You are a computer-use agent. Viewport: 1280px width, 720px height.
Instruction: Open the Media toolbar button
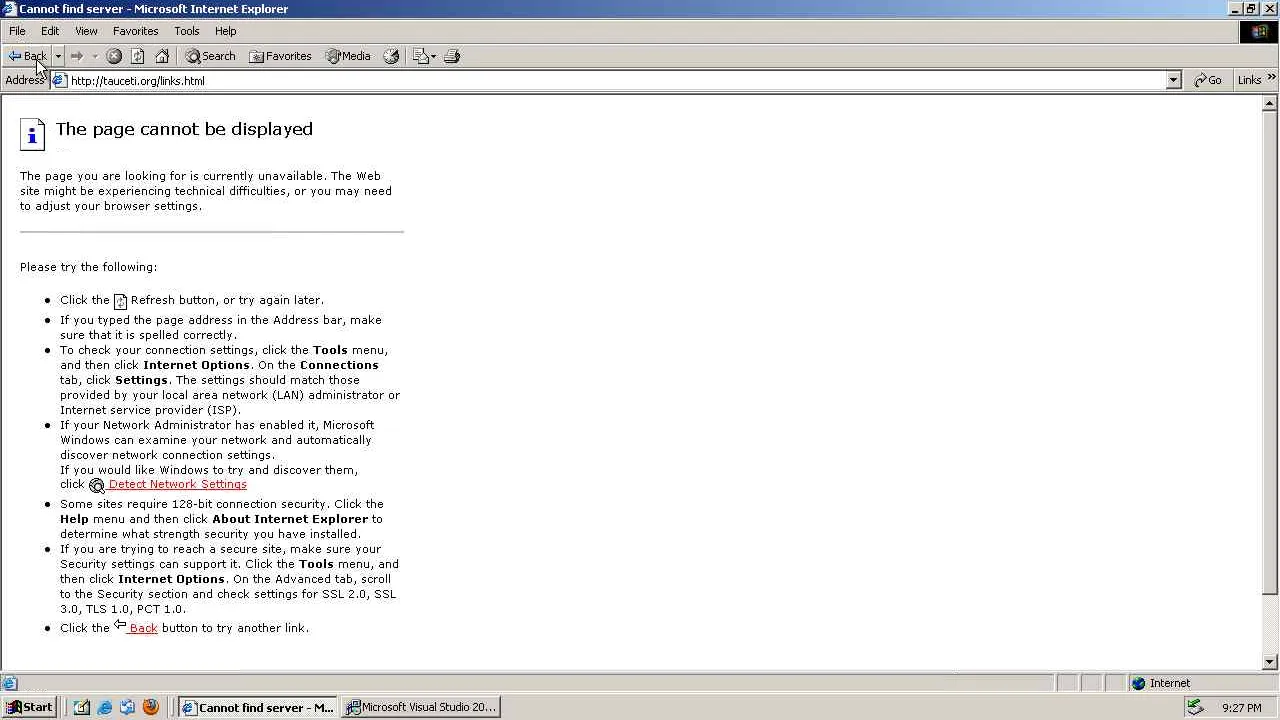tap(347, 56)
